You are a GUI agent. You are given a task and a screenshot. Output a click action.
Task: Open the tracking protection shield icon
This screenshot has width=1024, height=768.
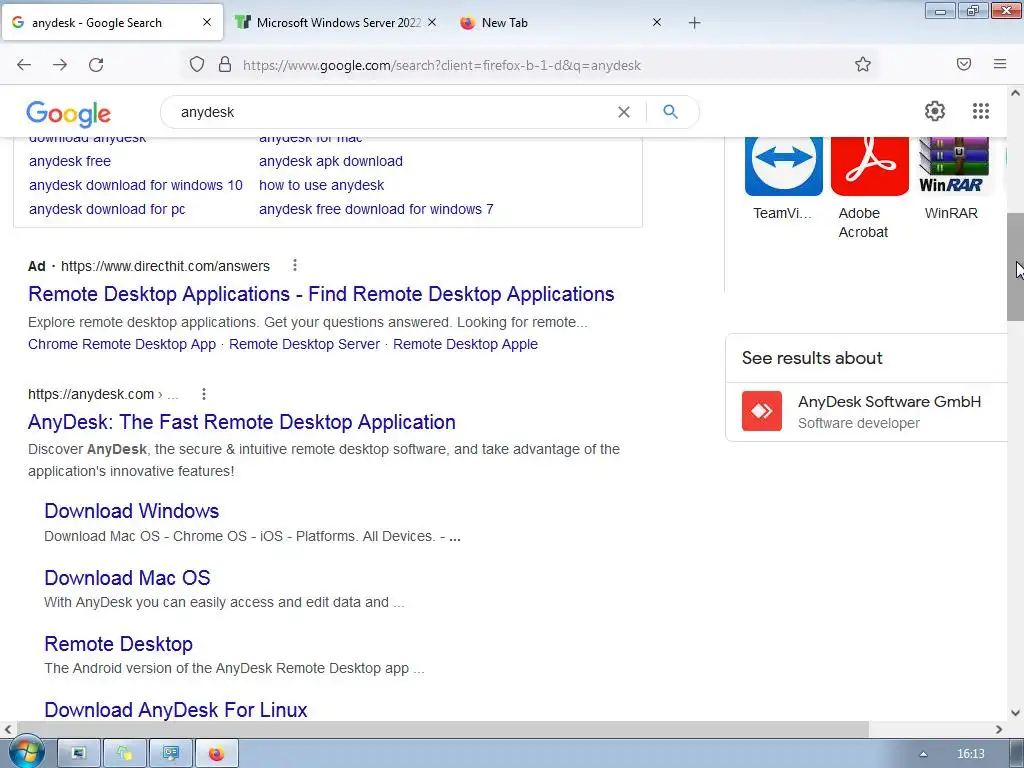(x=197, y=65)
